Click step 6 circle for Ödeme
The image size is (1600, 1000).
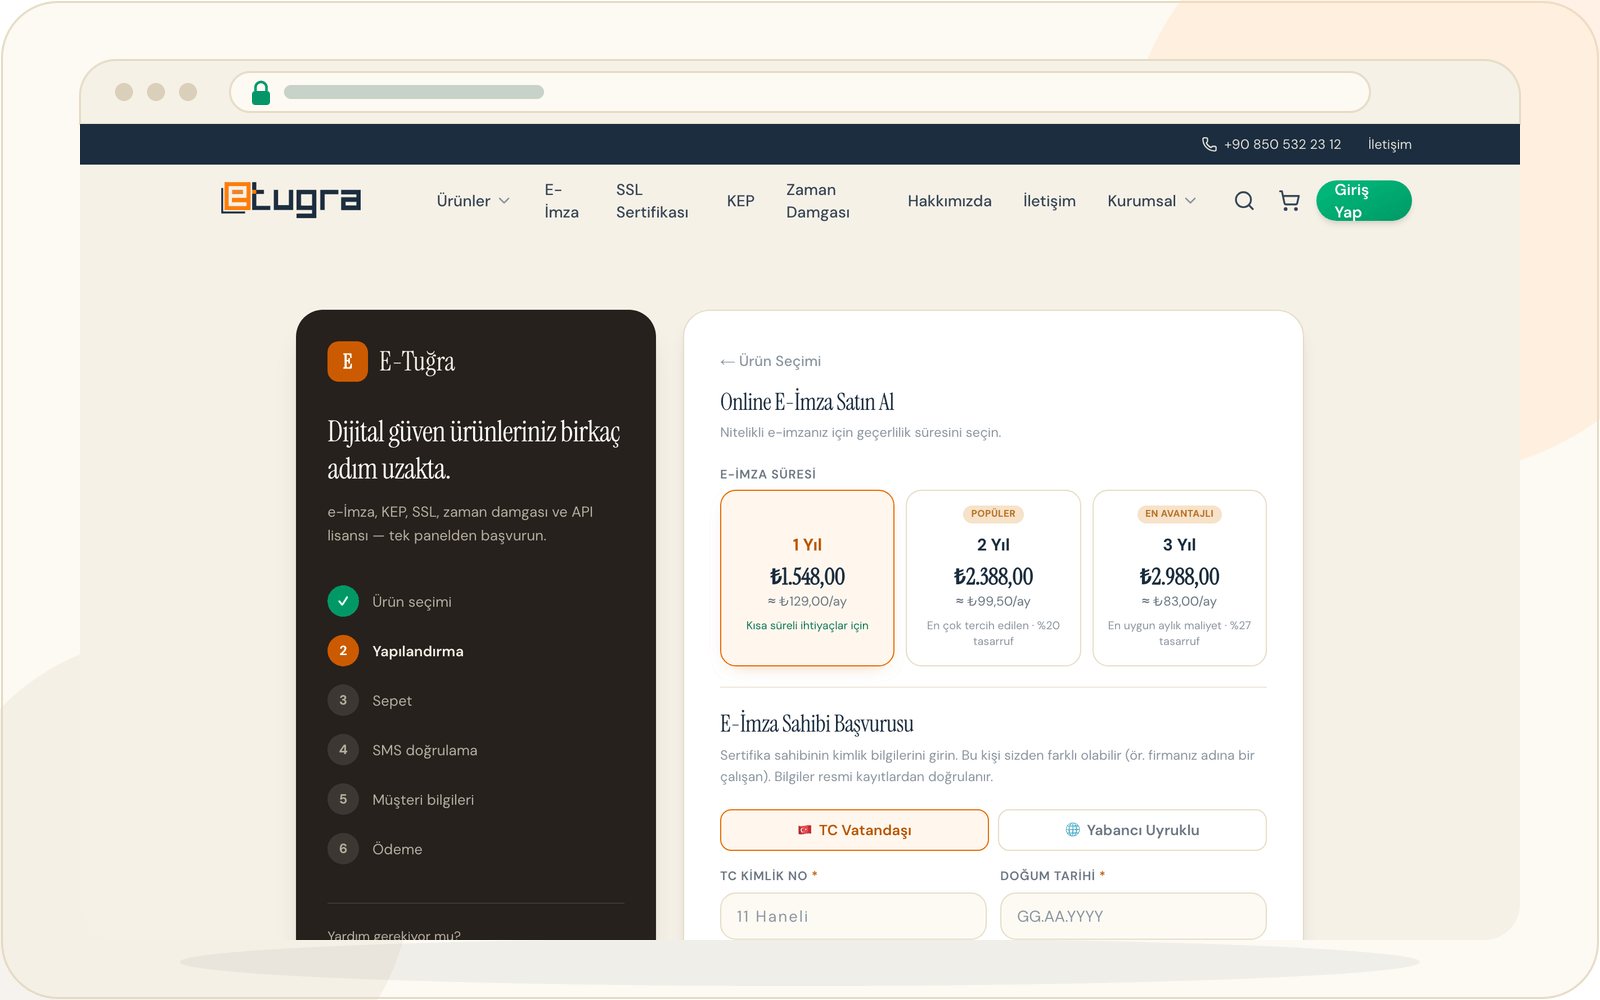coord(343,849)
